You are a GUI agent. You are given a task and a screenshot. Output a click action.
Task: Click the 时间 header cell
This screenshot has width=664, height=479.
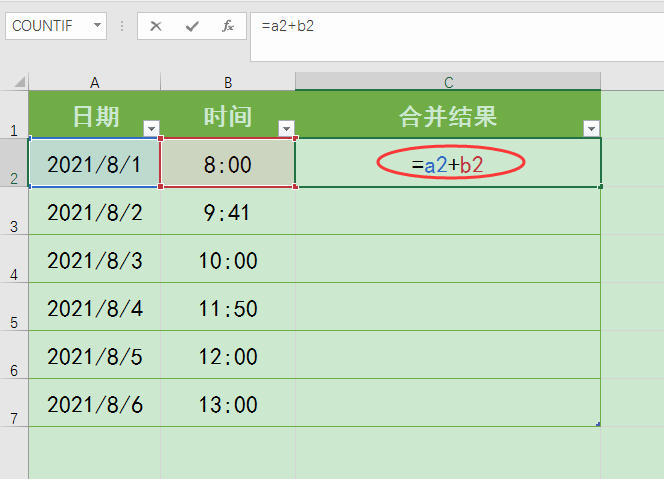coord(228,114)
